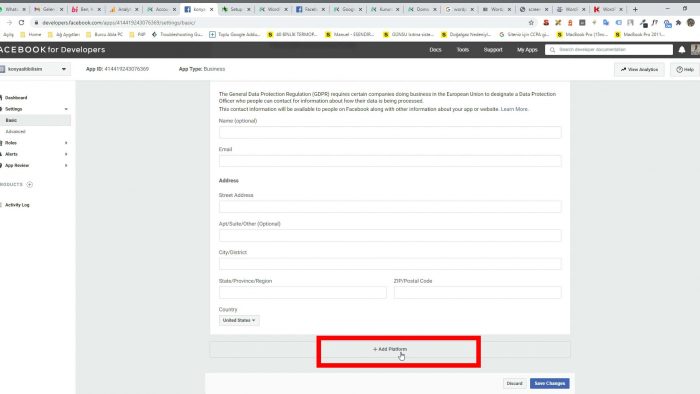Switch to the Gmail browser tab
The height and width of the screenshot is (394, 700).
click(x=49, y=9)
